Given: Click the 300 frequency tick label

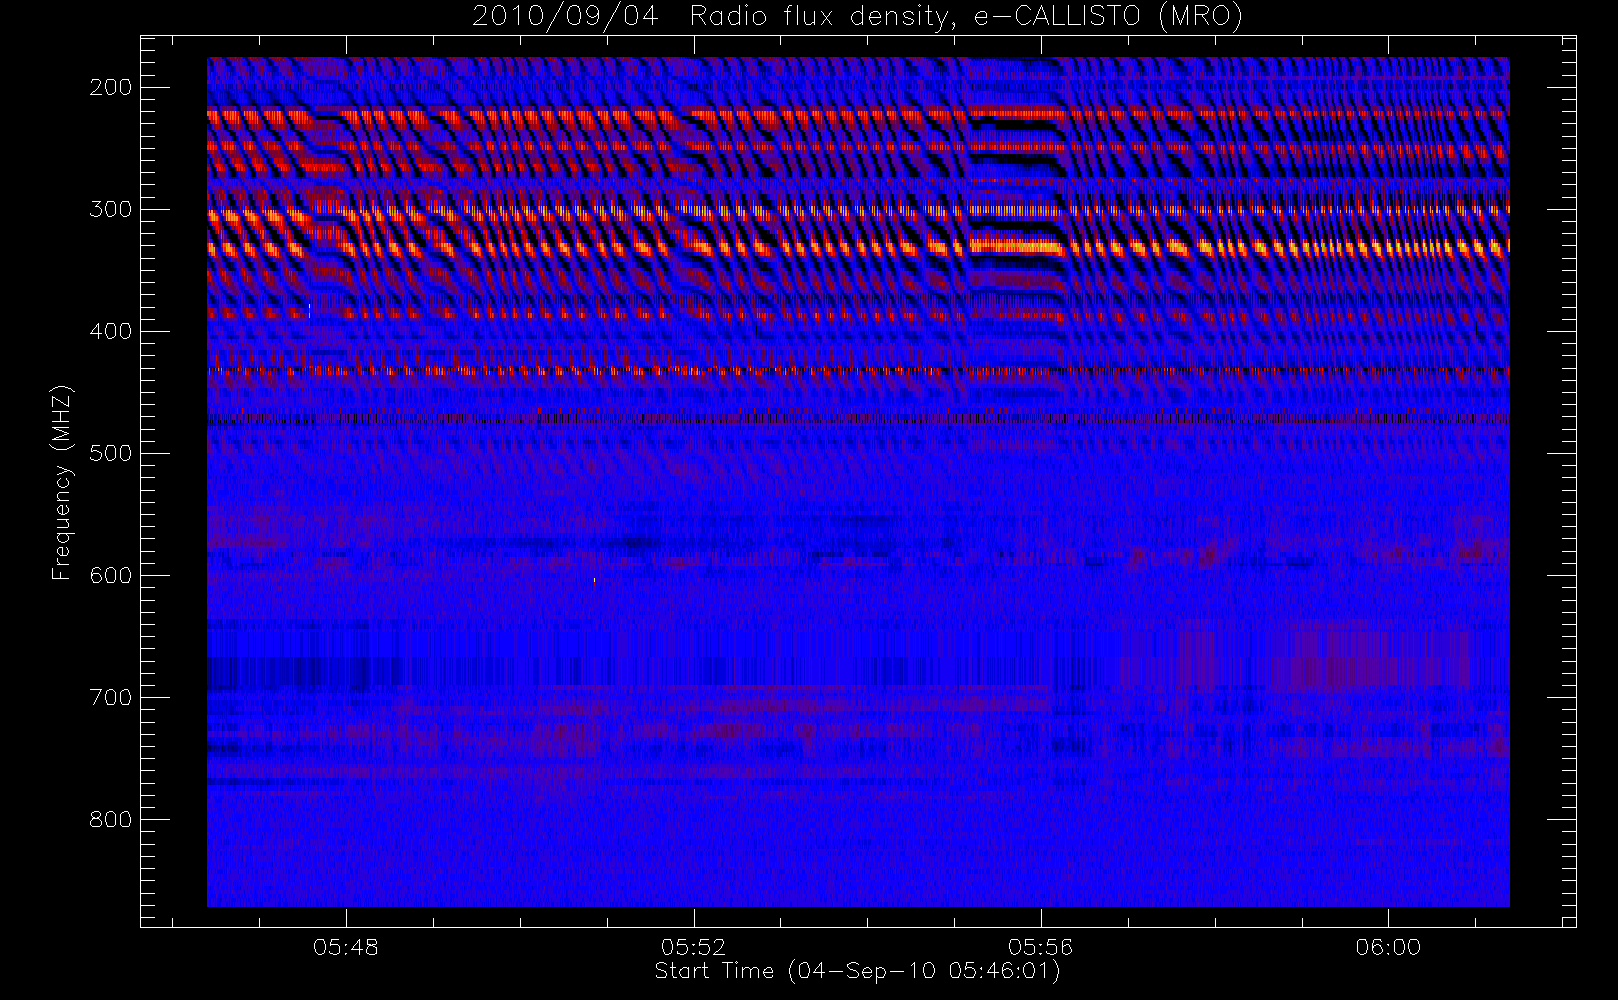Looking at the screenshot, I should 110,209.
